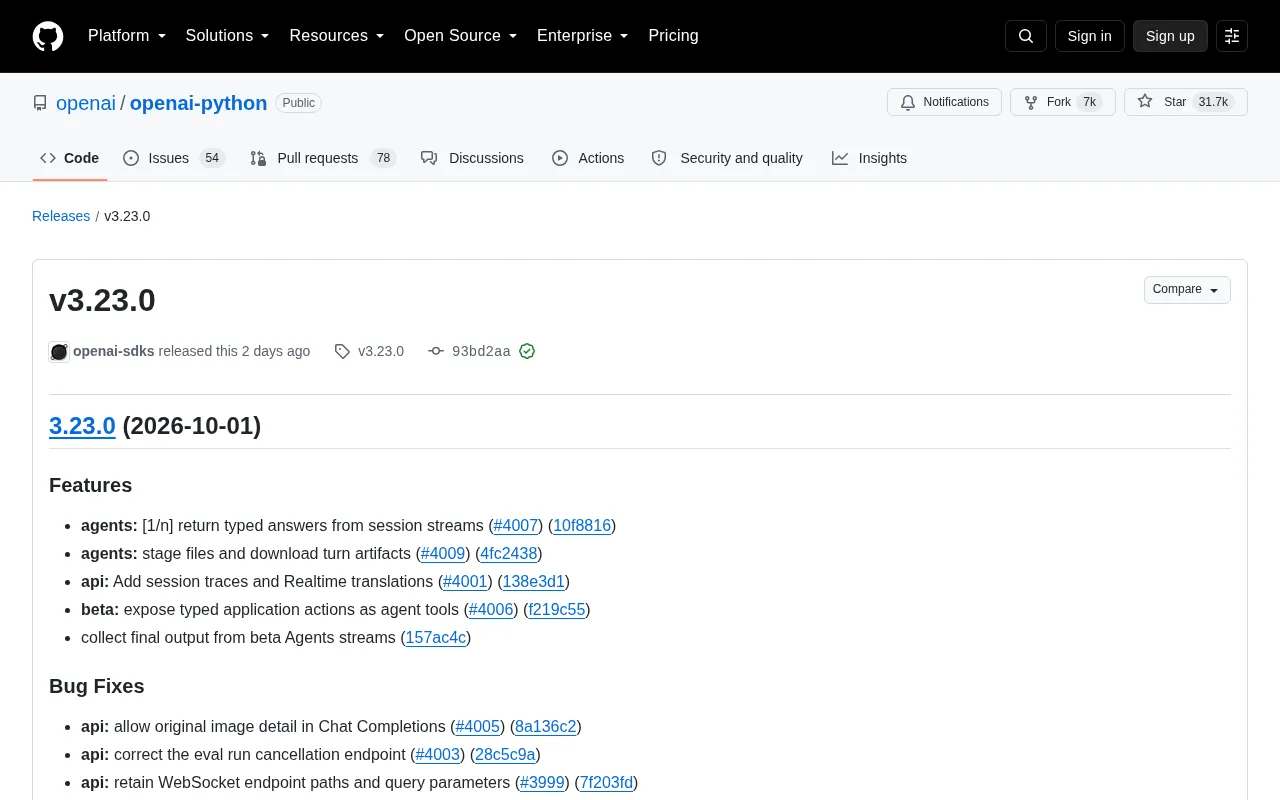Open the Issues tab
This screenshot has height=800, width=1280.
pos(174,158)
